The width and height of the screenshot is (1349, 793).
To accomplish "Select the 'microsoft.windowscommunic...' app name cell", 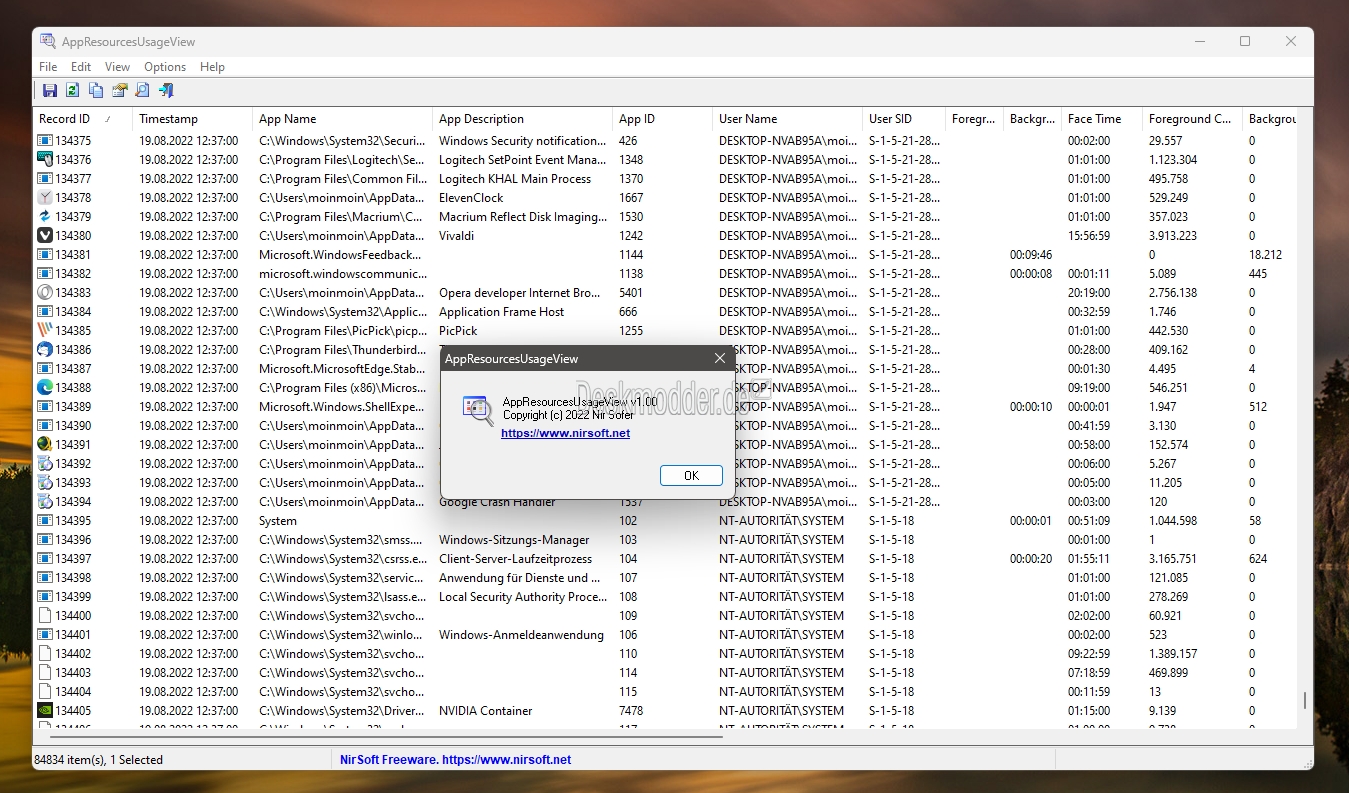I will coord(342,274).
